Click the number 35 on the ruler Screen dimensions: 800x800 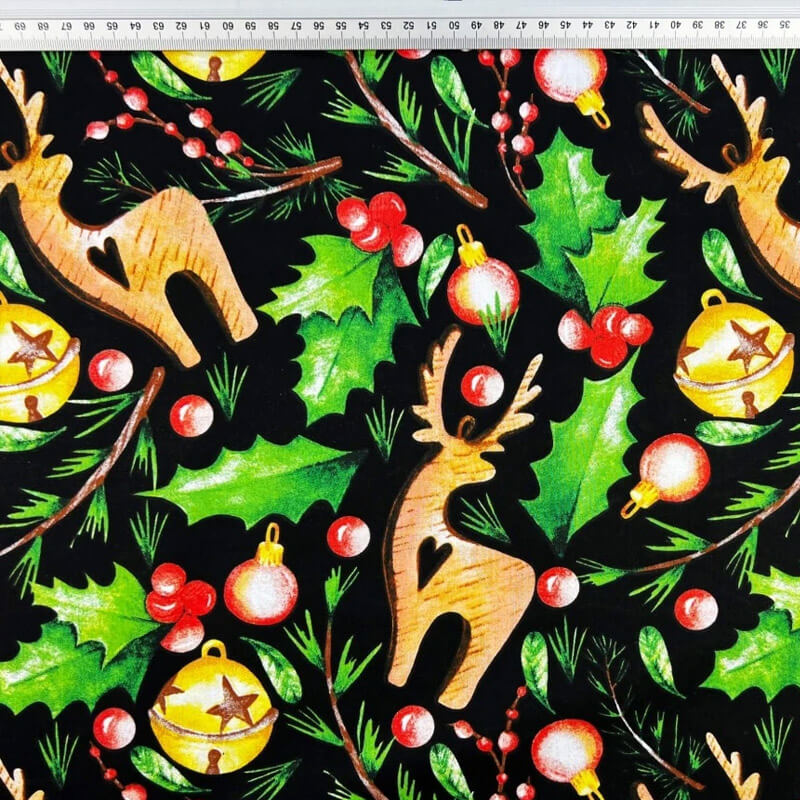point(785,24)
